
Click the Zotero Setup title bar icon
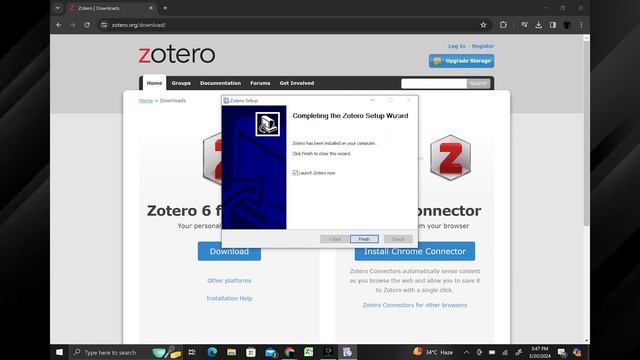pos(226,100)
